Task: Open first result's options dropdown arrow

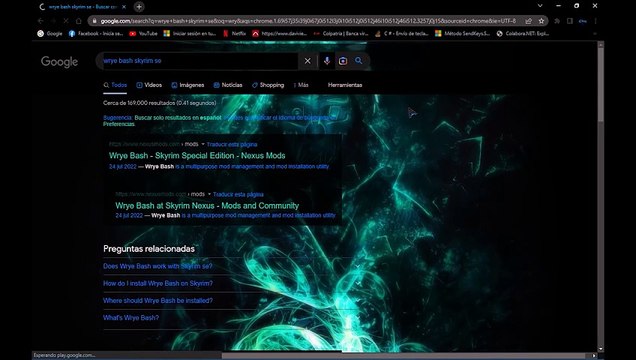Action: (203, 144)
